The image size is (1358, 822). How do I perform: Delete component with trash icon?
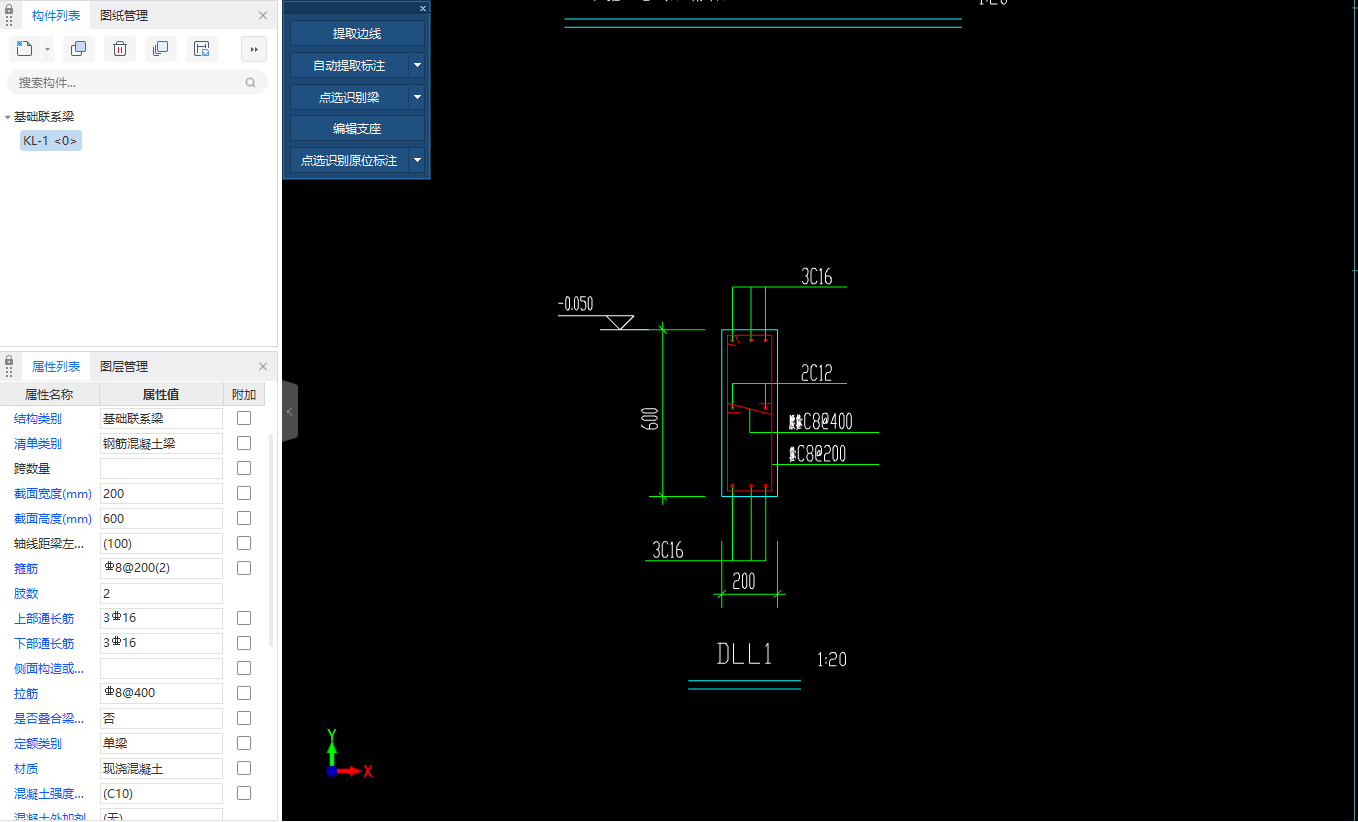point(120,49)
